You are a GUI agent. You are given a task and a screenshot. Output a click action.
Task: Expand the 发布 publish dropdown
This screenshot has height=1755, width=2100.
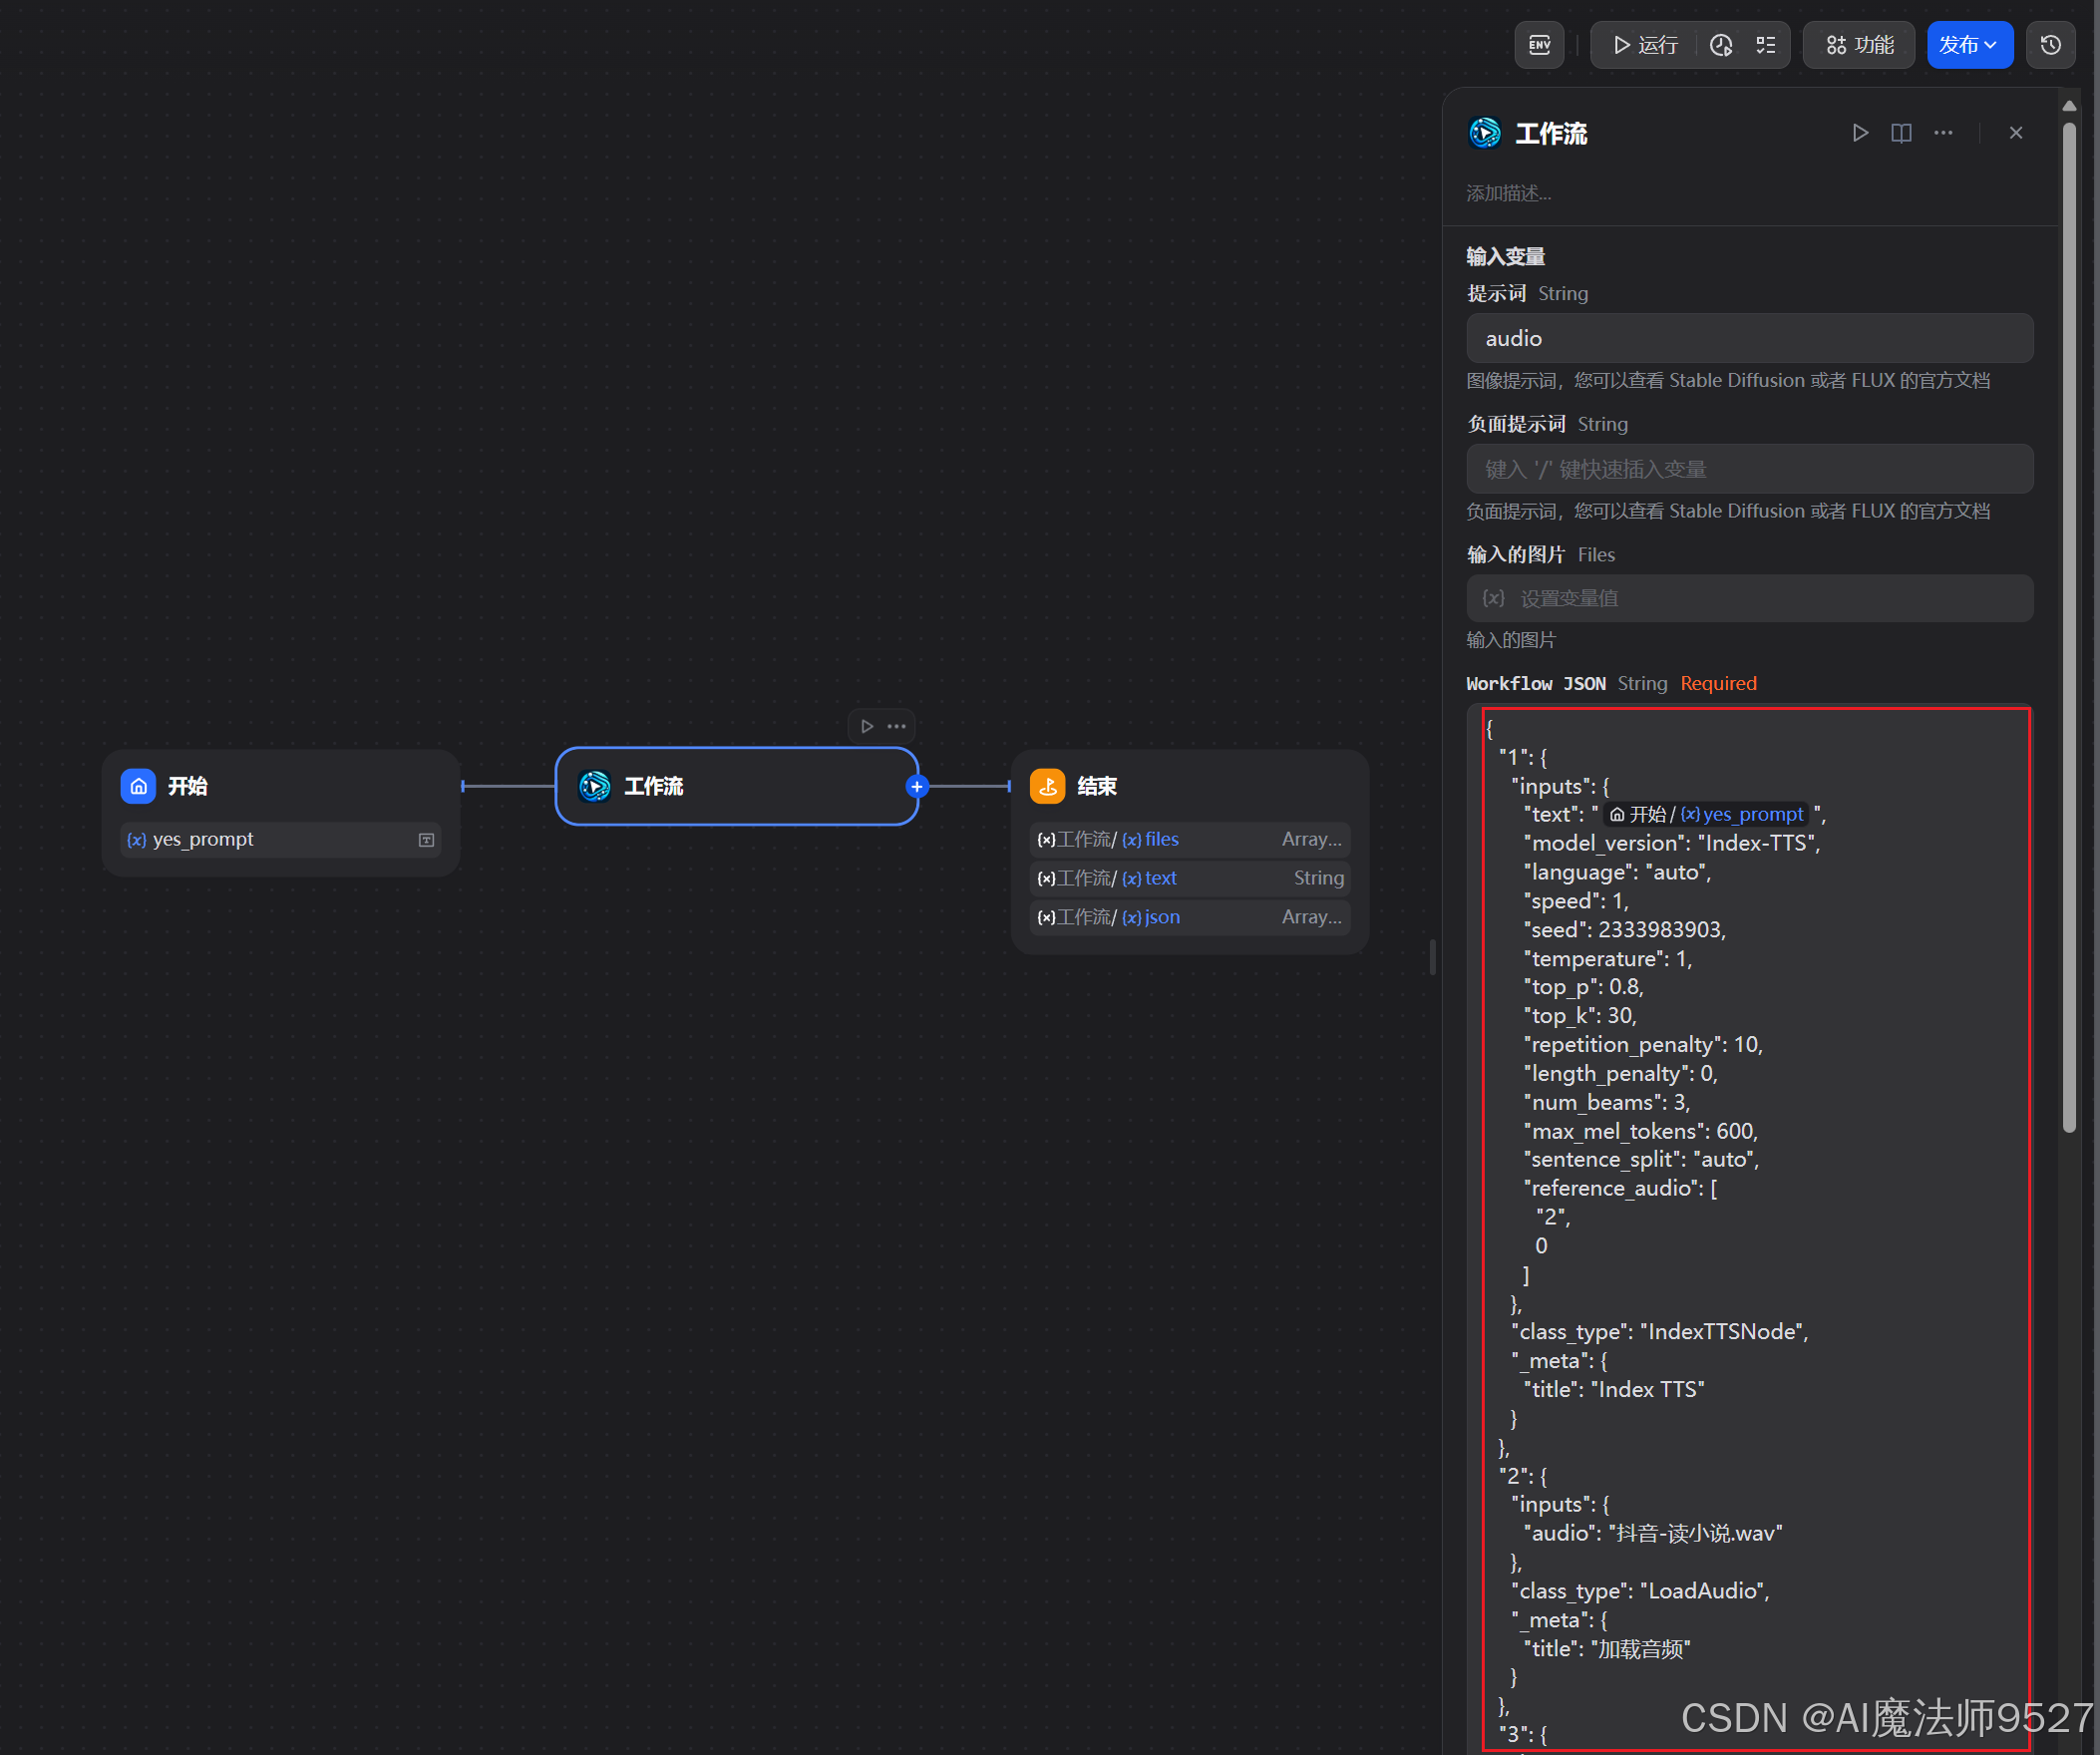pos(1968,45)
